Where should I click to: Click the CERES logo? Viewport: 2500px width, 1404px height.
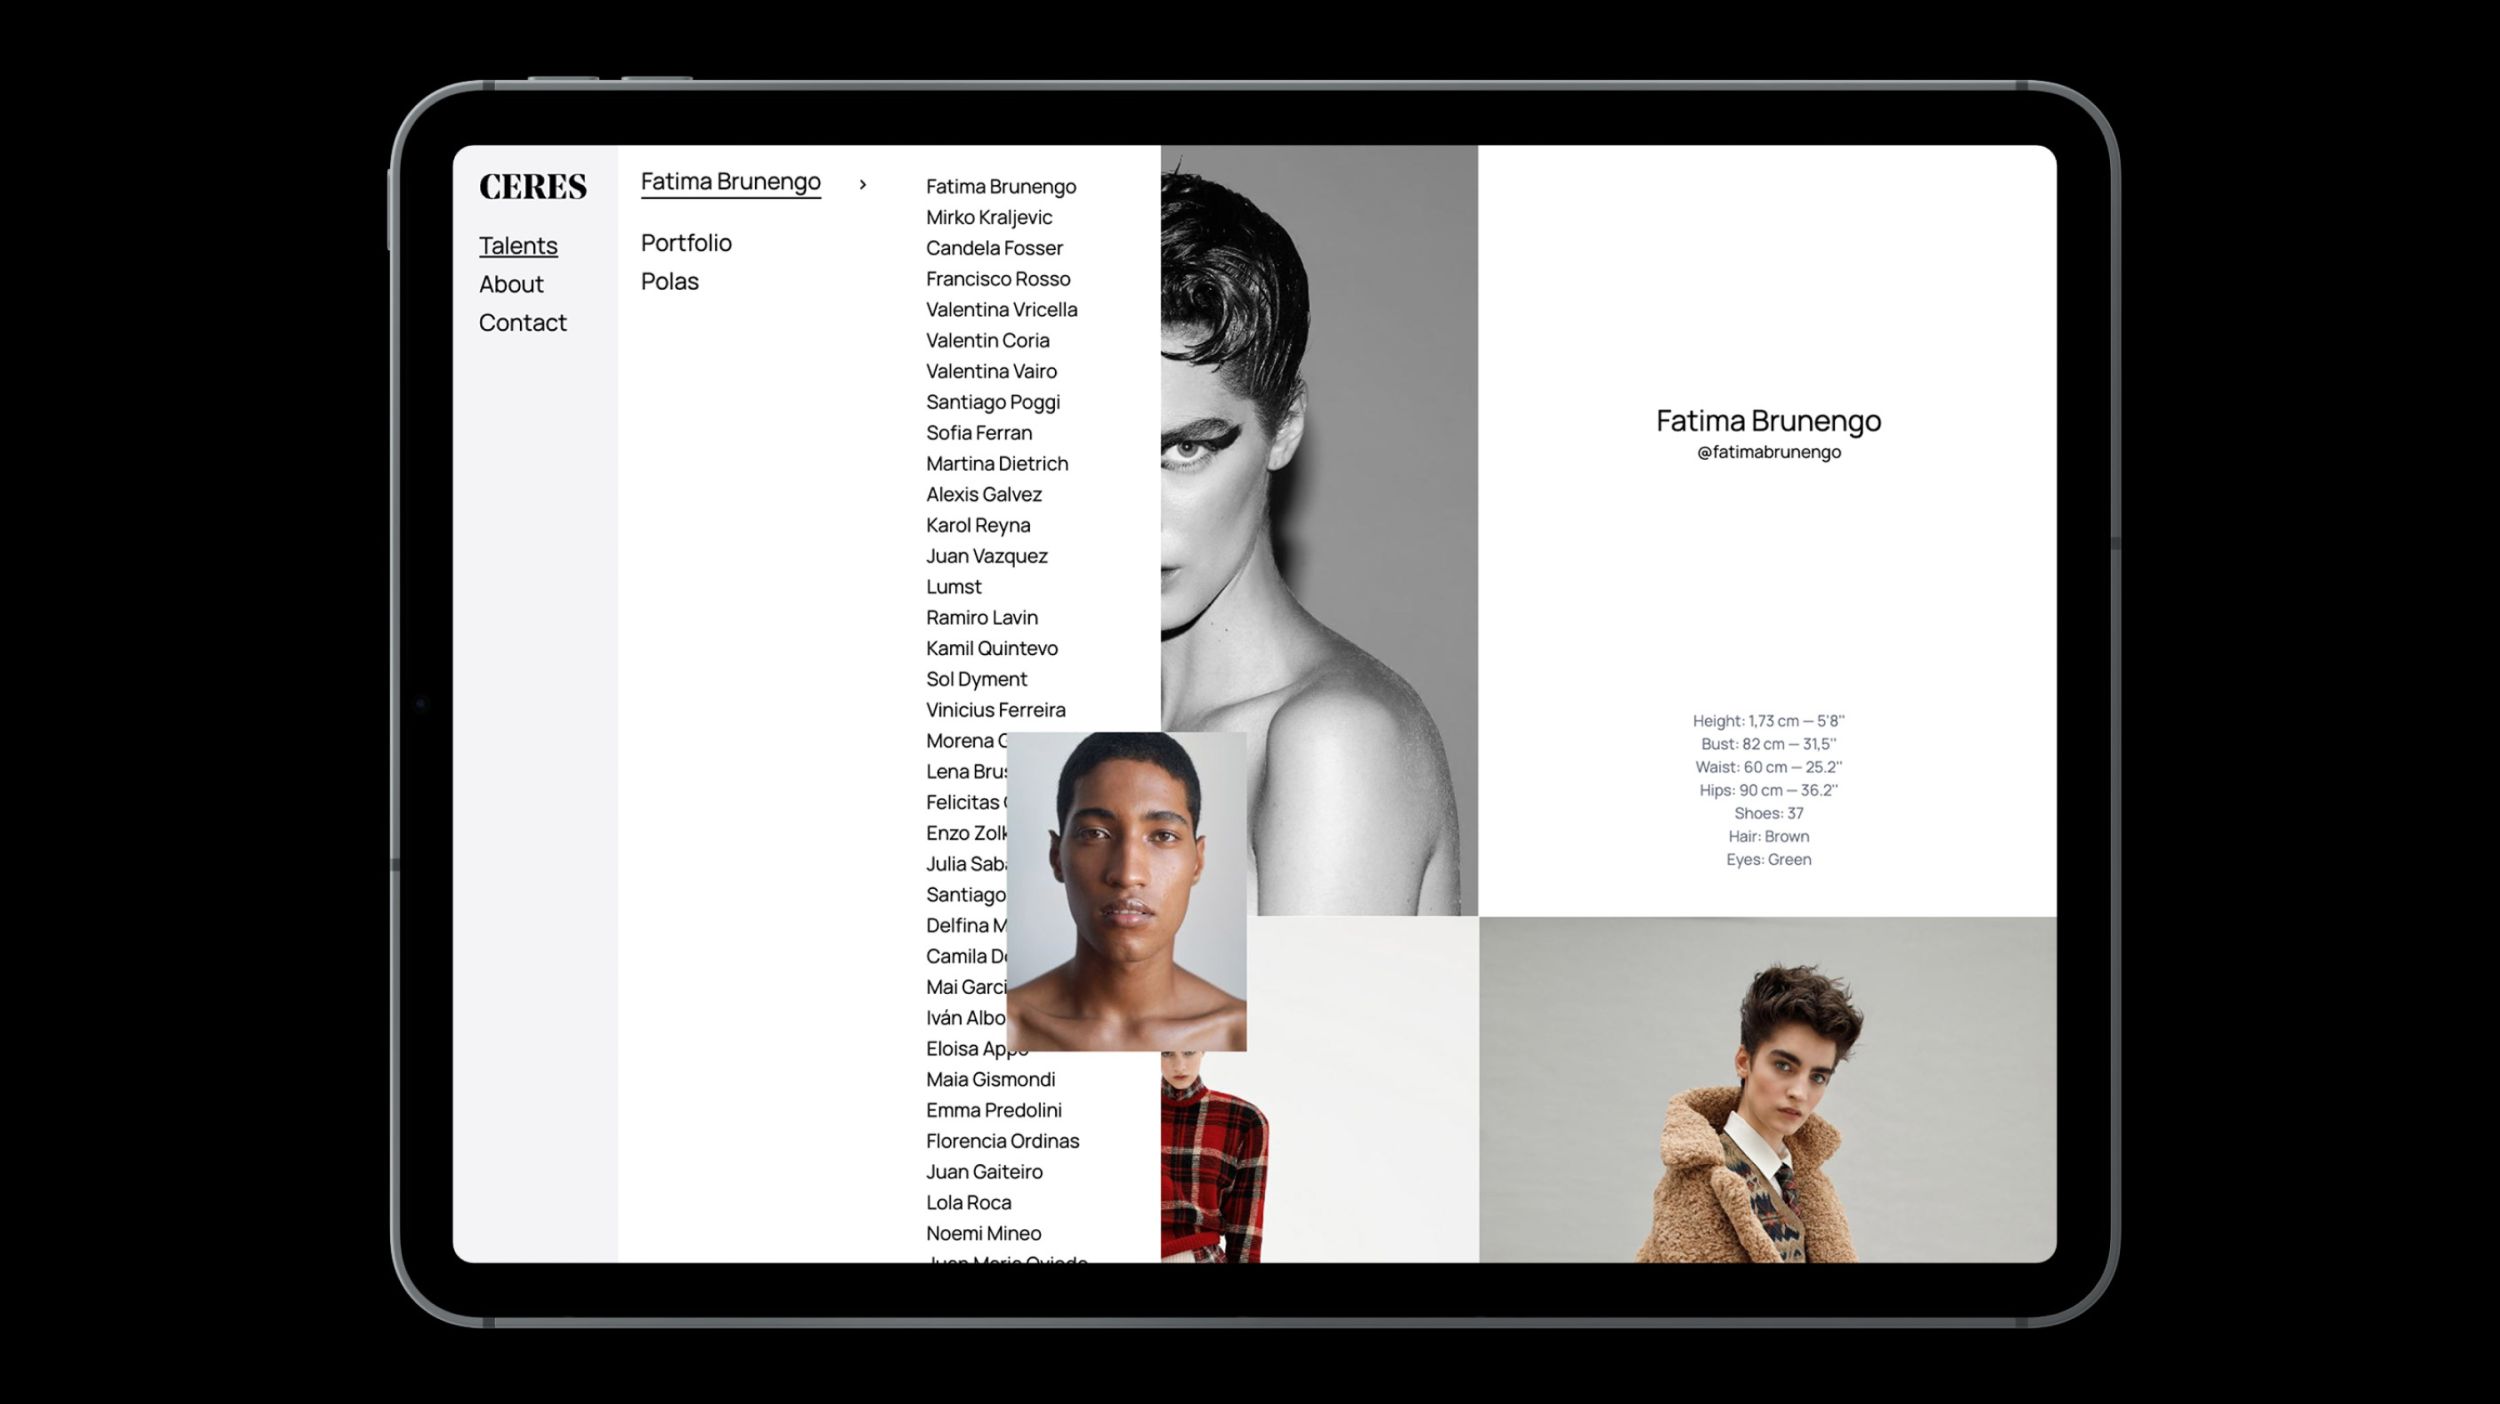point(532,187)
